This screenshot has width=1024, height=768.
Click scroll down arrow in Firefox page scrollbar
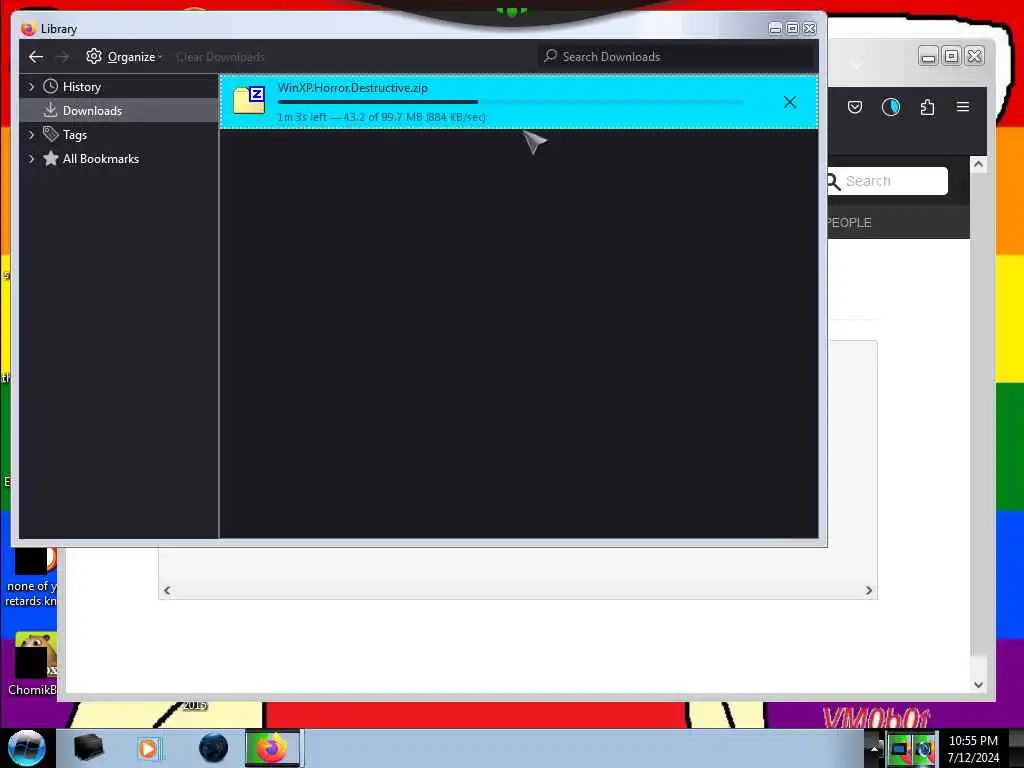click(978, 684)
